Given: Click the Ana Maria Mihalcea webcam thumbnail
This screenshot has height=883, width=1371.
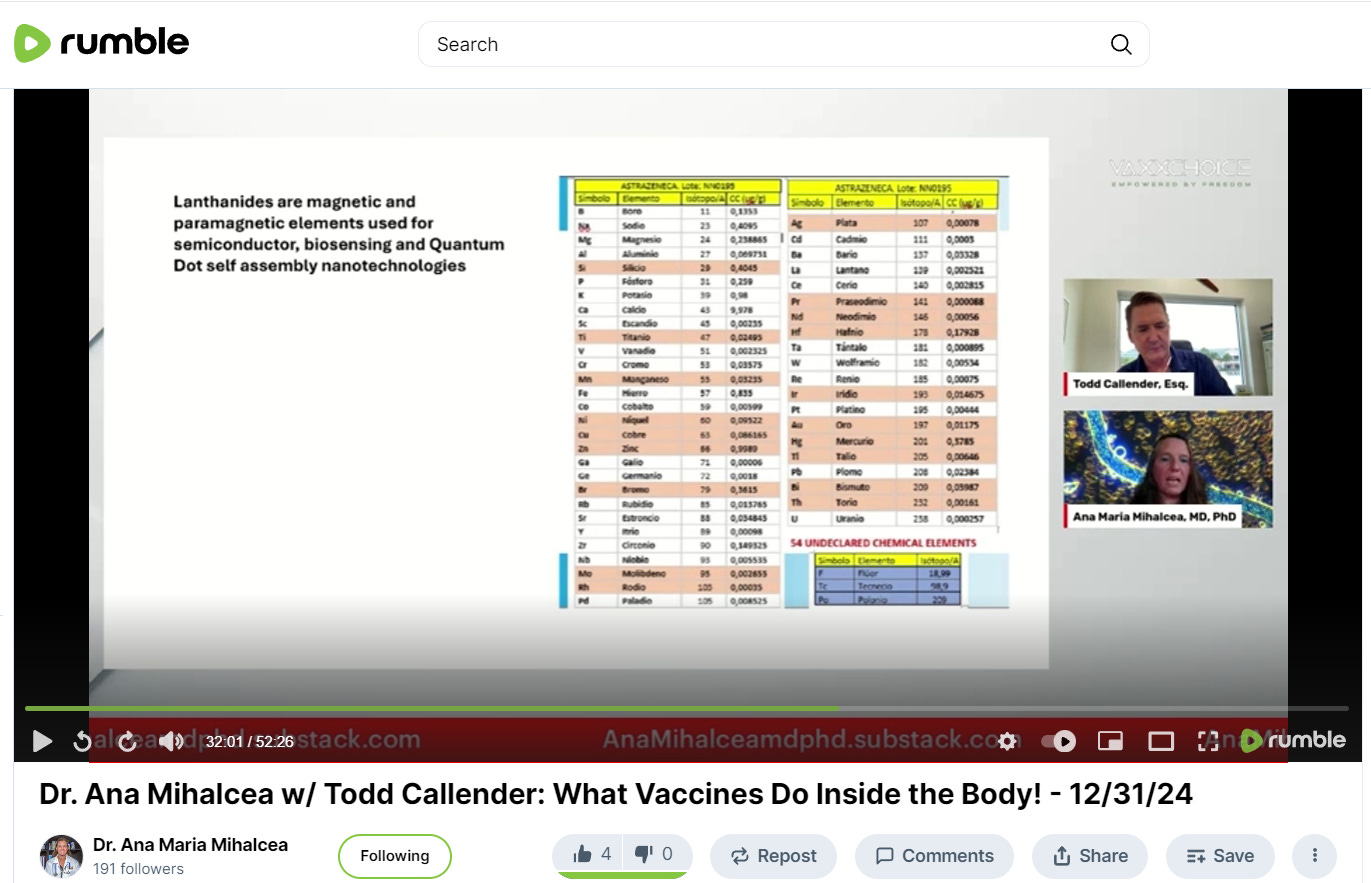Looking at the screenshot, I should [1168, 469].
